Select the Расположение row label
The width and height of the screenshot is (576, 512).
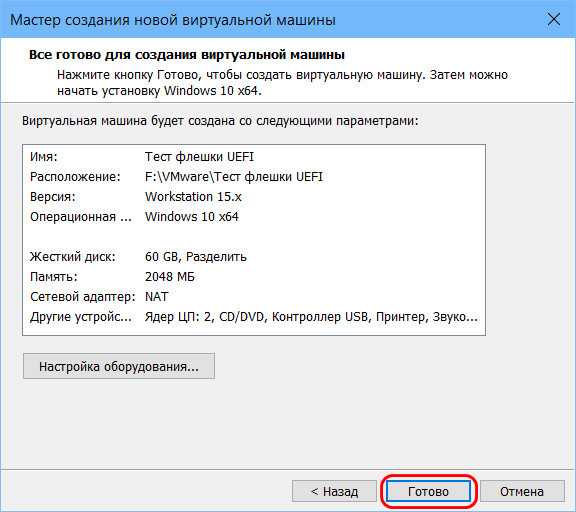[75, 177]
